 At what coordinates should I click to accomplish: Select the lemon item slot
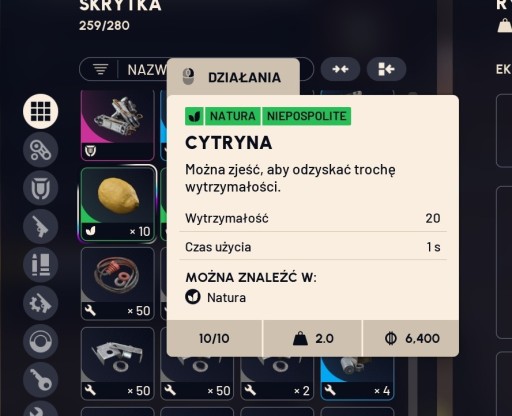(x=118, y=204)
